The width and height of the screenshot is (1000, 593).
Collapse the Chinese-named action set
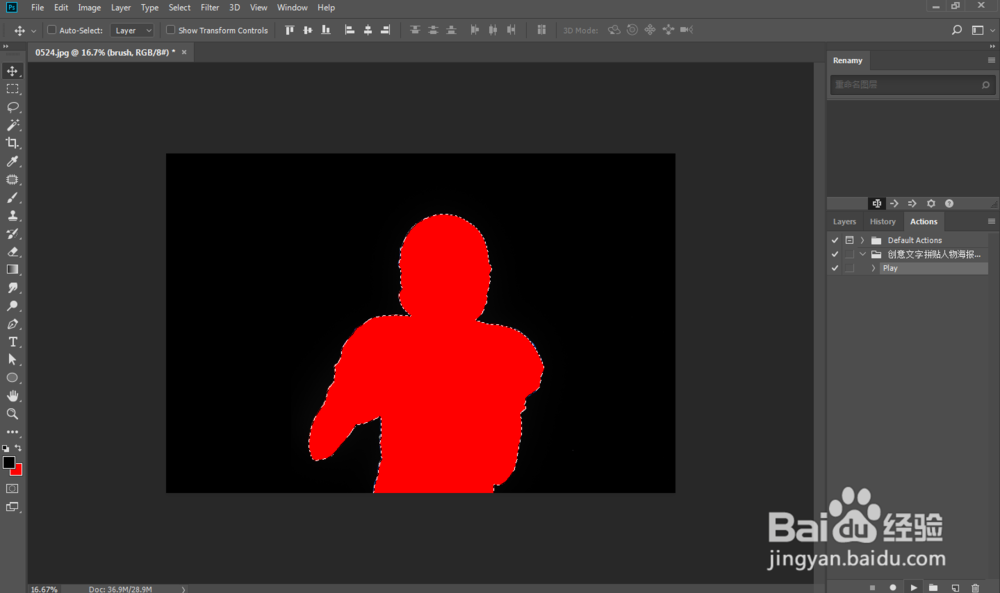coord(862,254)
